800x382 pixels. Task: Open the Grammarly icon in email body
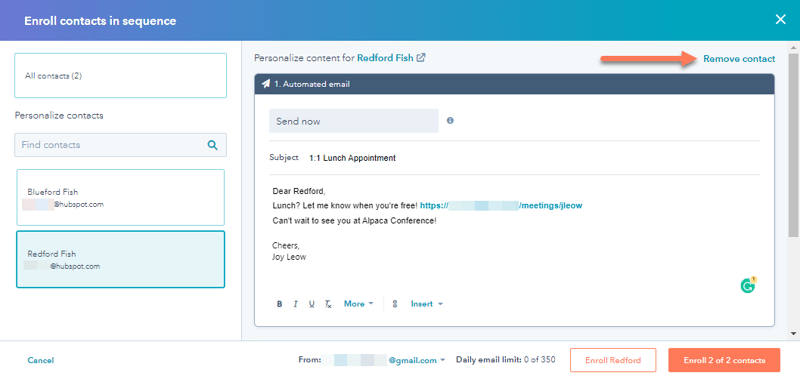748,286
